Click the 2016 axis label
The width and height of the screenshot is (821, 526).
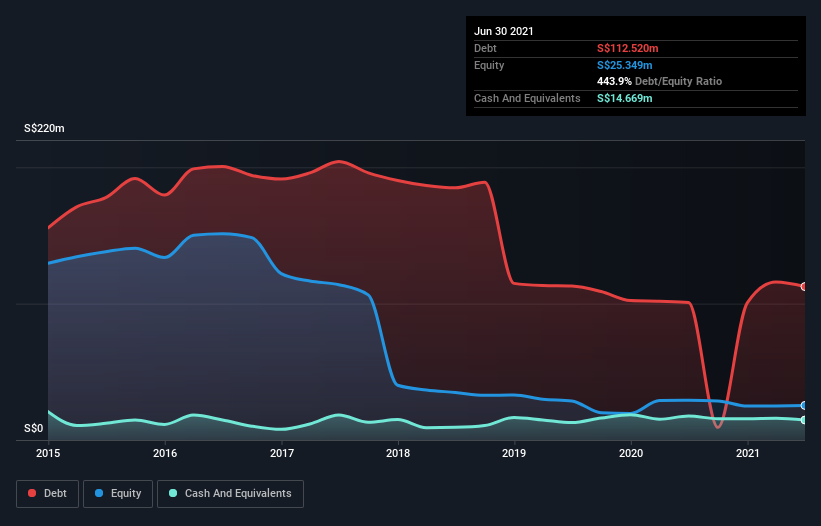pos(165,453)
